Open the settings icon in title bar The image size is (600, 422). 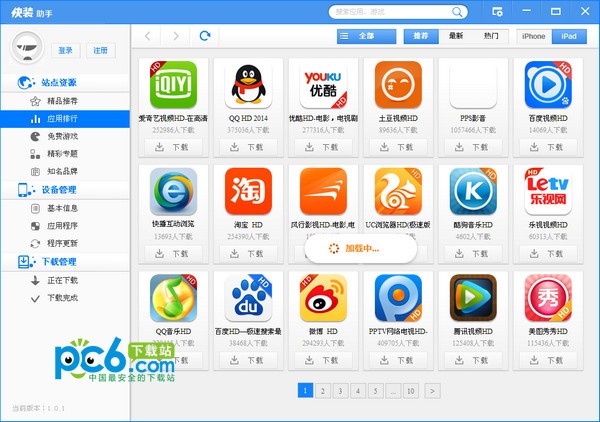coord(497,12)
